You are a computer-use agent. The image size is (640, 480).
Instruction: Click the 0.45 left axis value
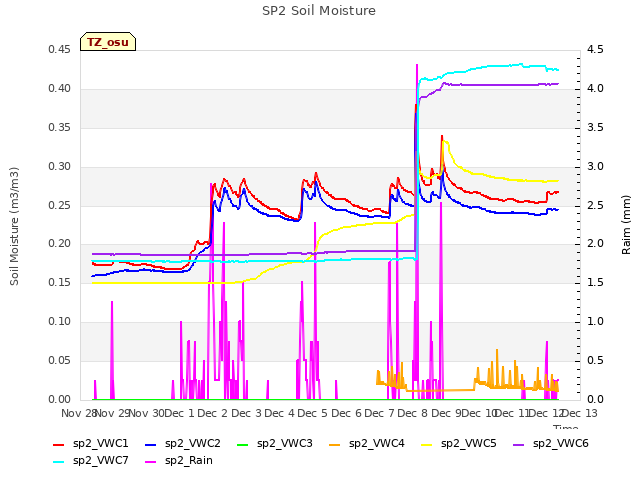(x=59, y=50)
